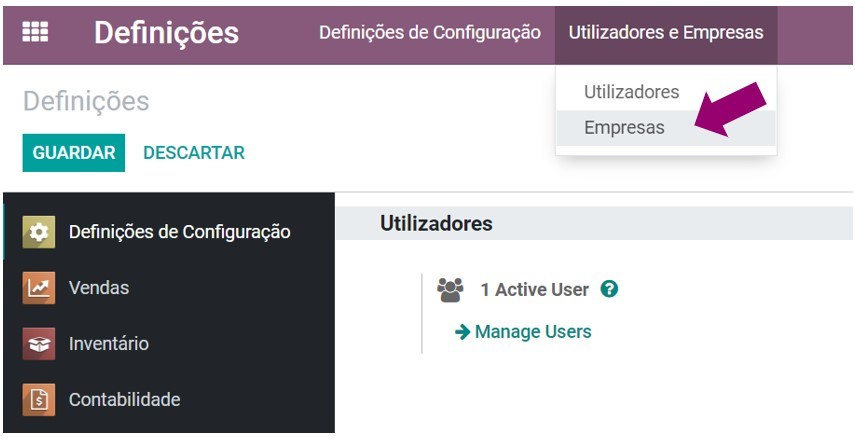Click the grey Definições breadcrumb title

coord(86,101)
